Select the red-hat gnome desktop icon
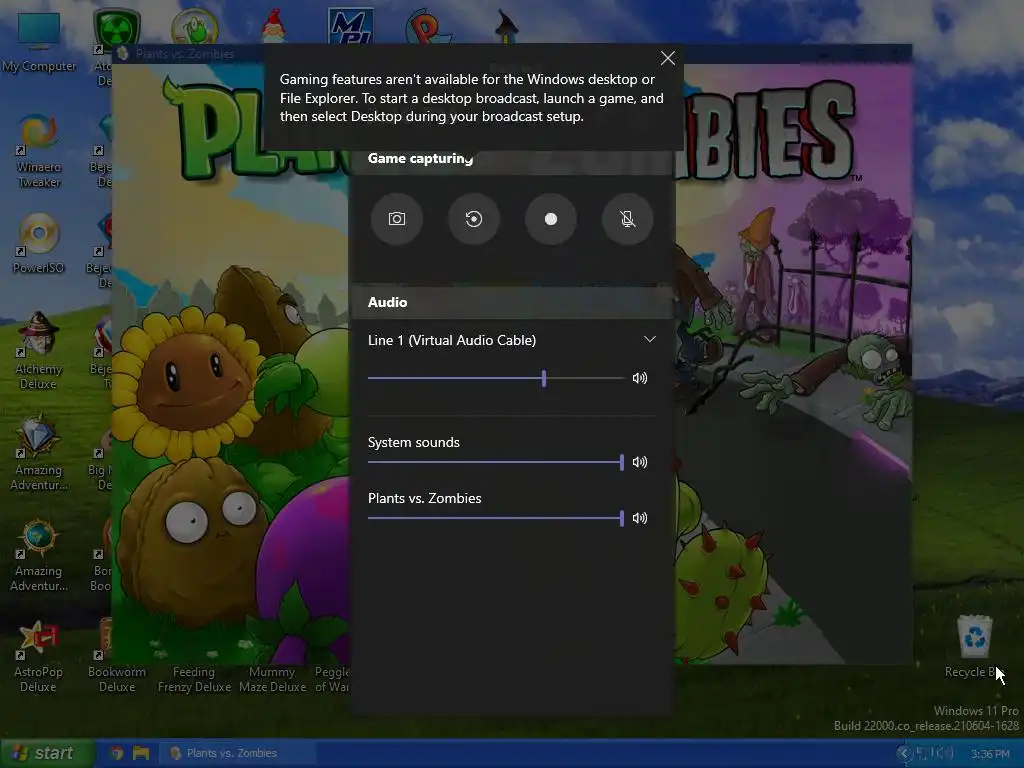 click(x=274, y=26)
